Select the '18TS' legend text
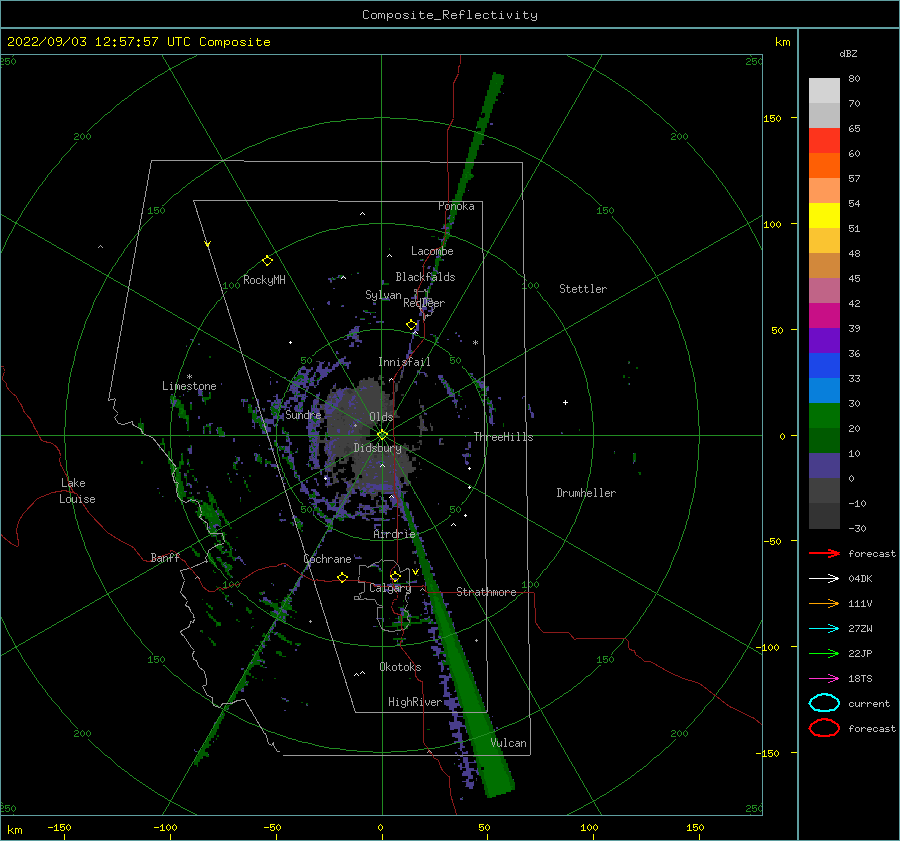900x841 pixels. [860, 679]
